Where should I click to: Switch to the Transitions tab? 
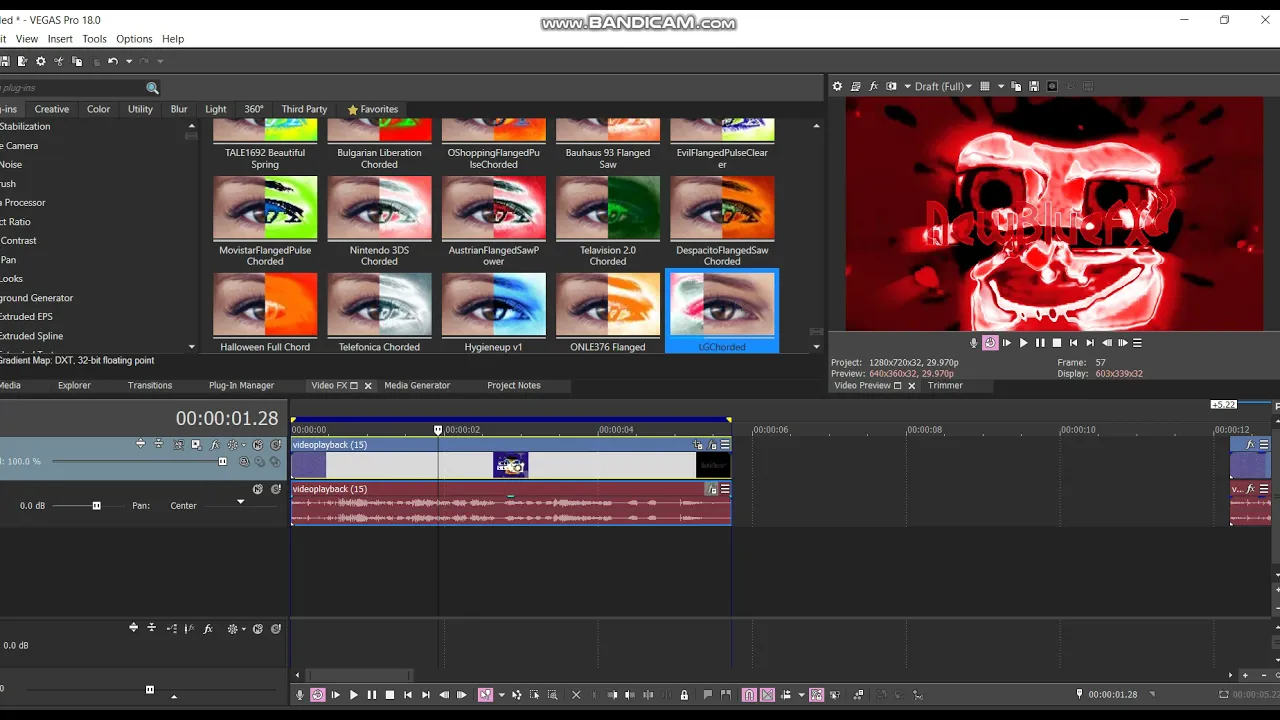click(x=150, y=386)
